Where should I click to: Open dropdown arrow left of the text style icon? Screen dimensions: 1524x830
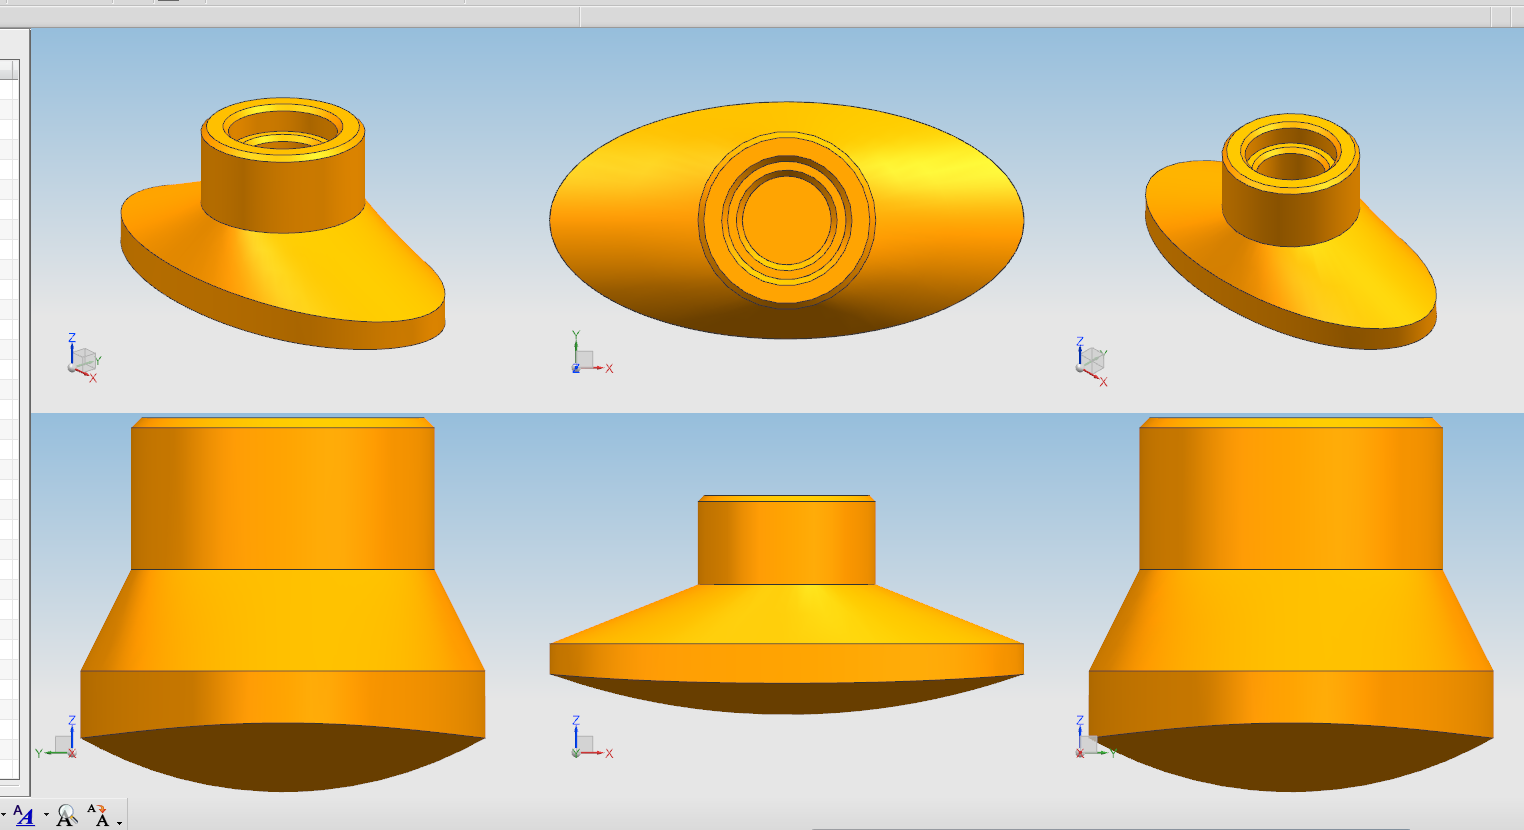[x=3, y=816]
